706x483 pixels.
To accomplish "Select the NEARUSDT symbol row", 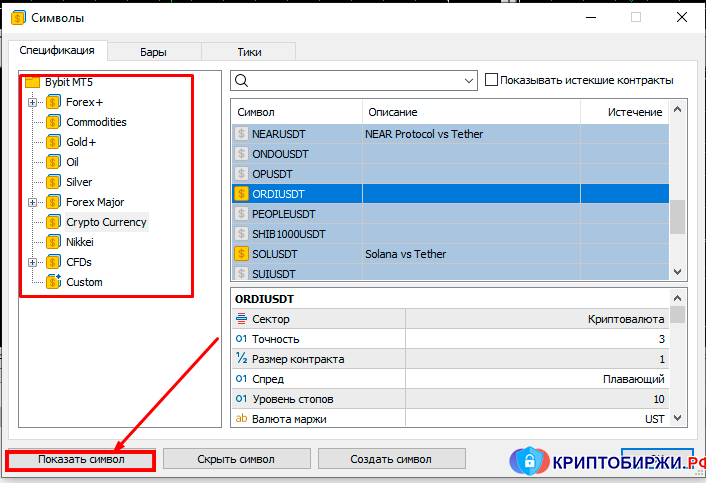I will [451, 134].
